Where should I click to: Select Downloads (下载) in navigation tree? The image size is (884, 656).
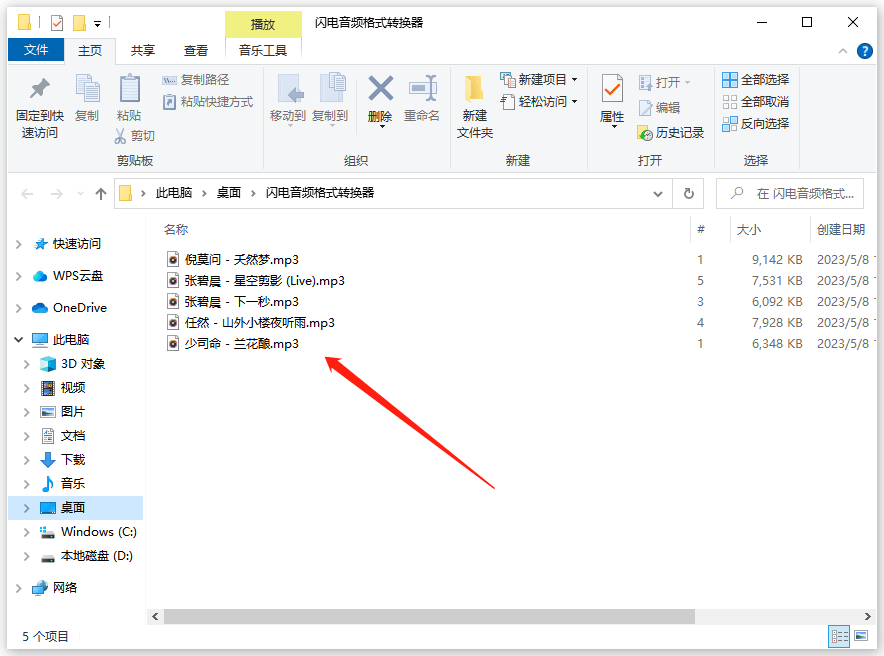pos(73,460)
